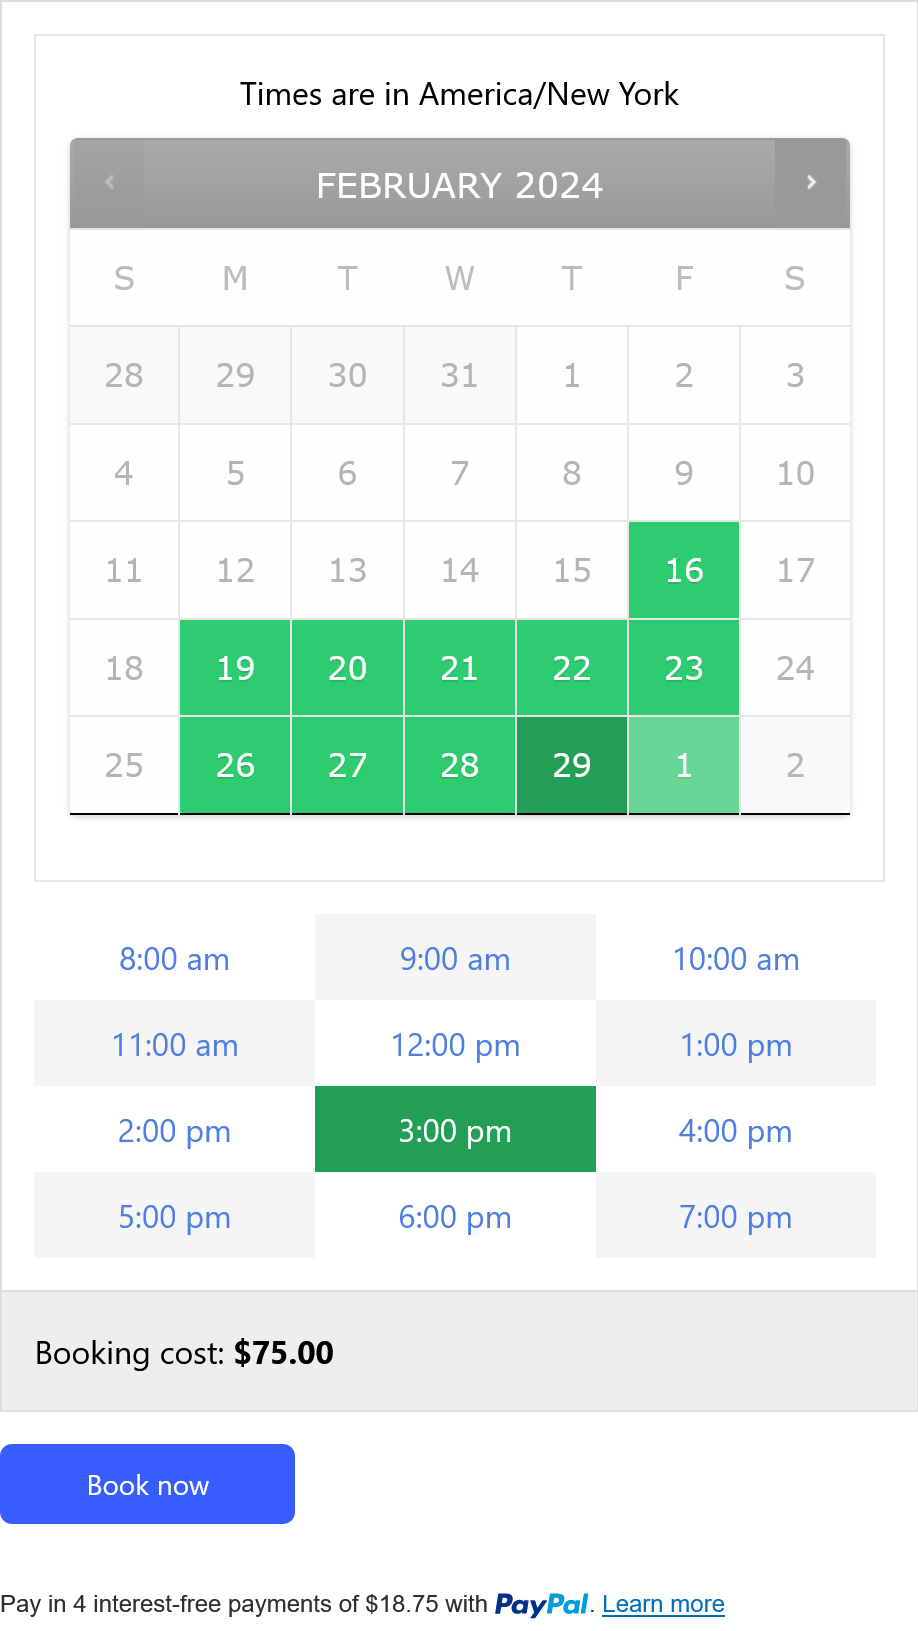Choose February 22 on the calendar
Image resolution: width=918 pixels, height=1631 pixels.
[572, 668]
